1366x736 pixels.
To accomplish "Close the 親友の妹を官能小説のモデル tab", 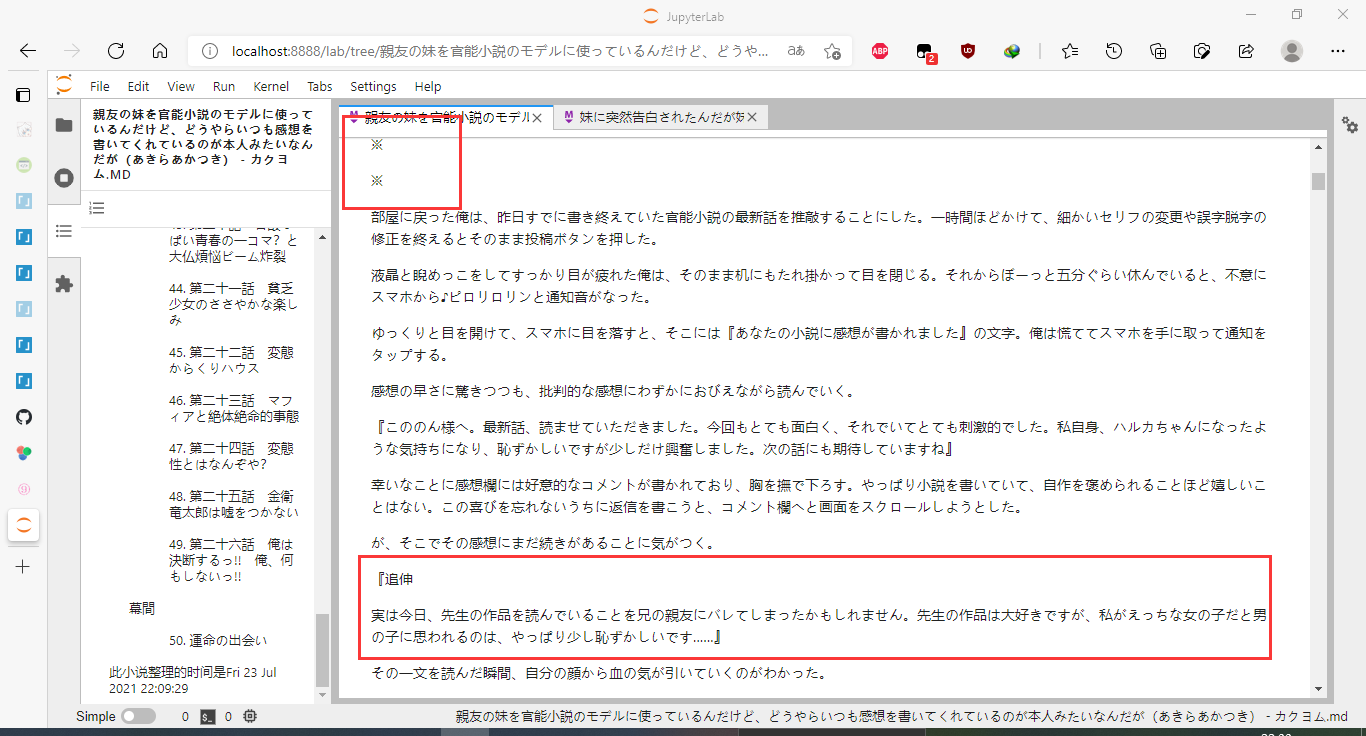I will click(x=537, y=118).
